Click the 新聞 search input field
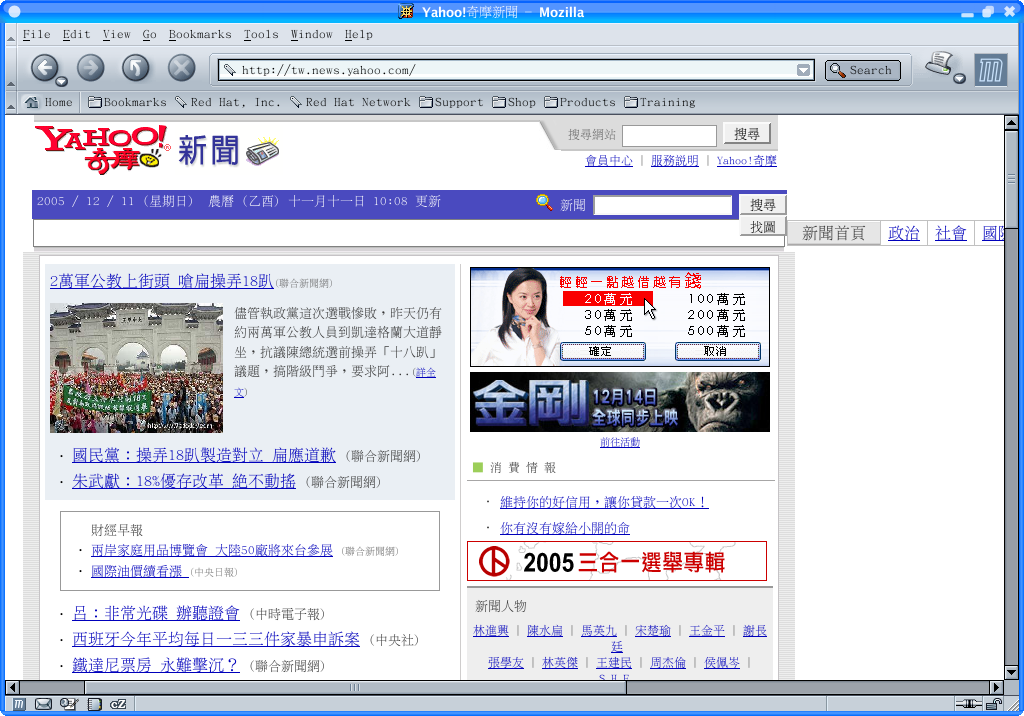This screenshot has width=1024, height=716. tap(662, 205)
